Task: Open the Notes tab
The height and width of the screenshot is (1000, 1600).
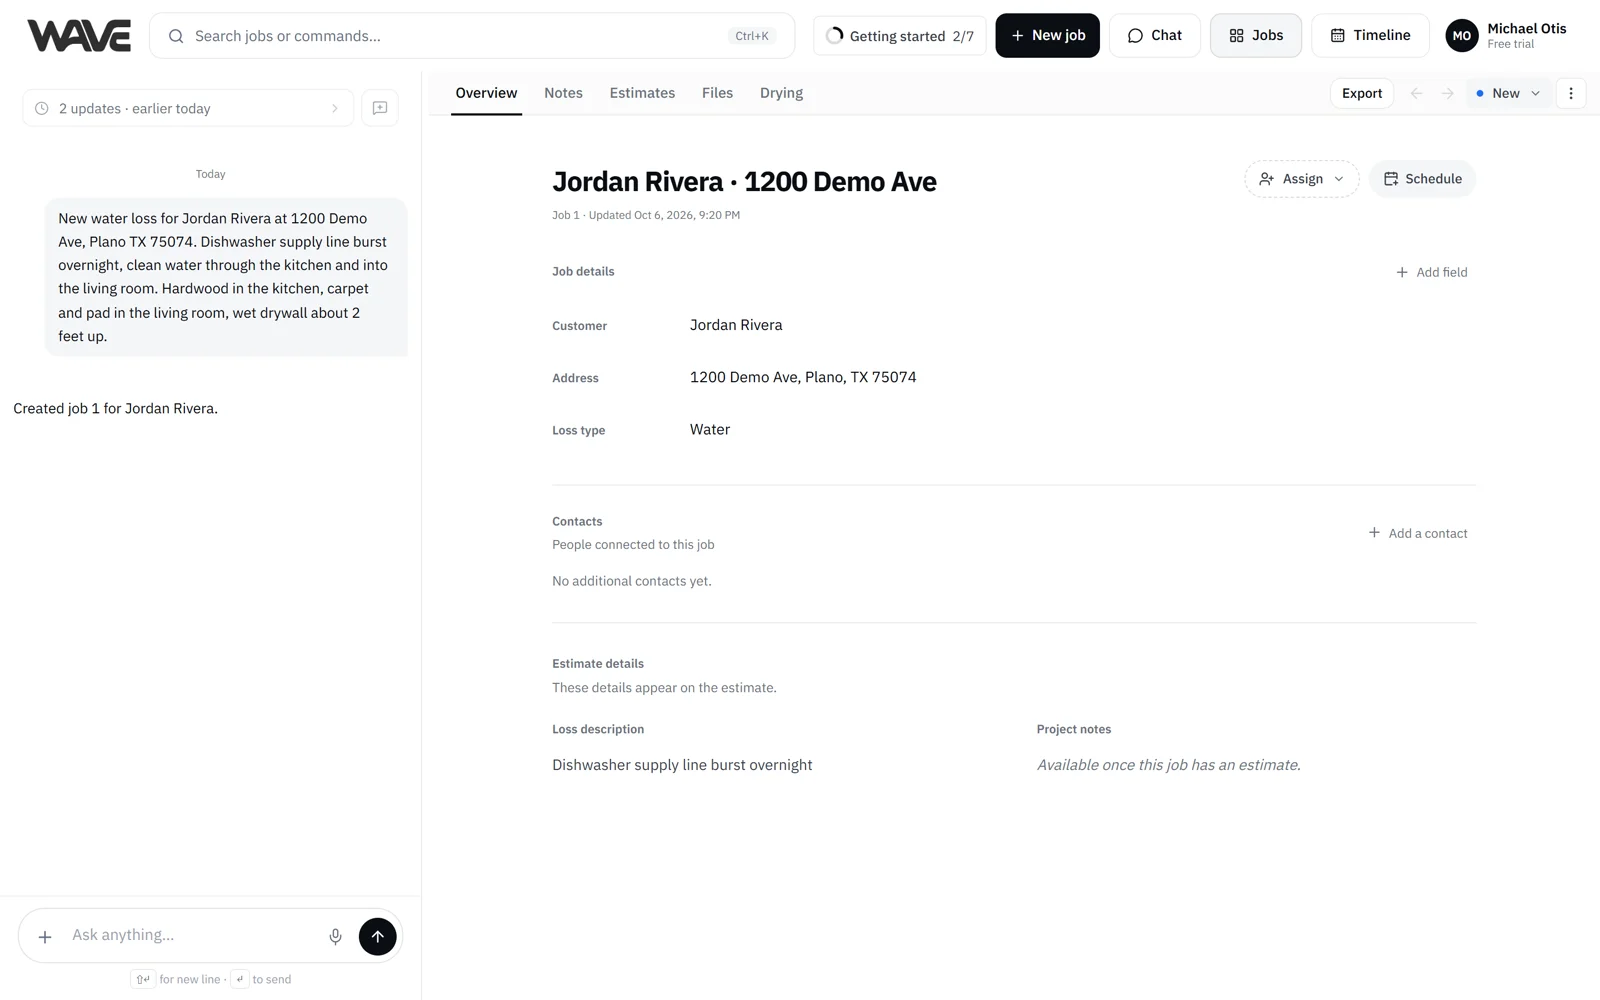Action: click(x=563, y=93)
